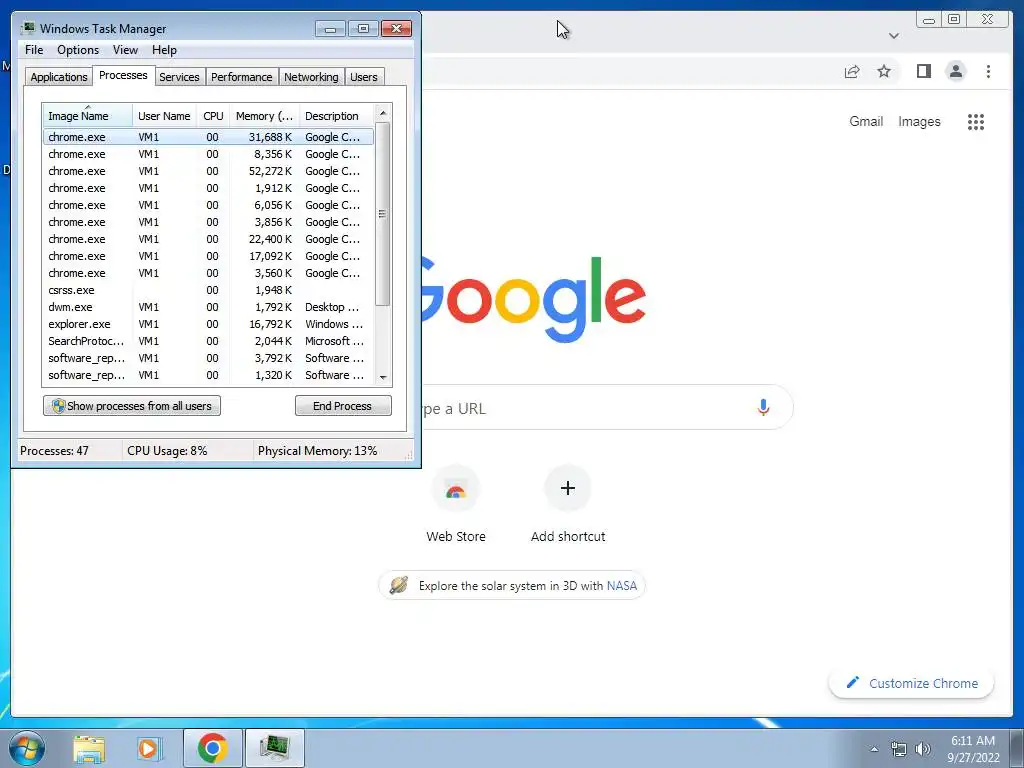
Task: Expand Chrome tab search chevron
Action: 894,36
